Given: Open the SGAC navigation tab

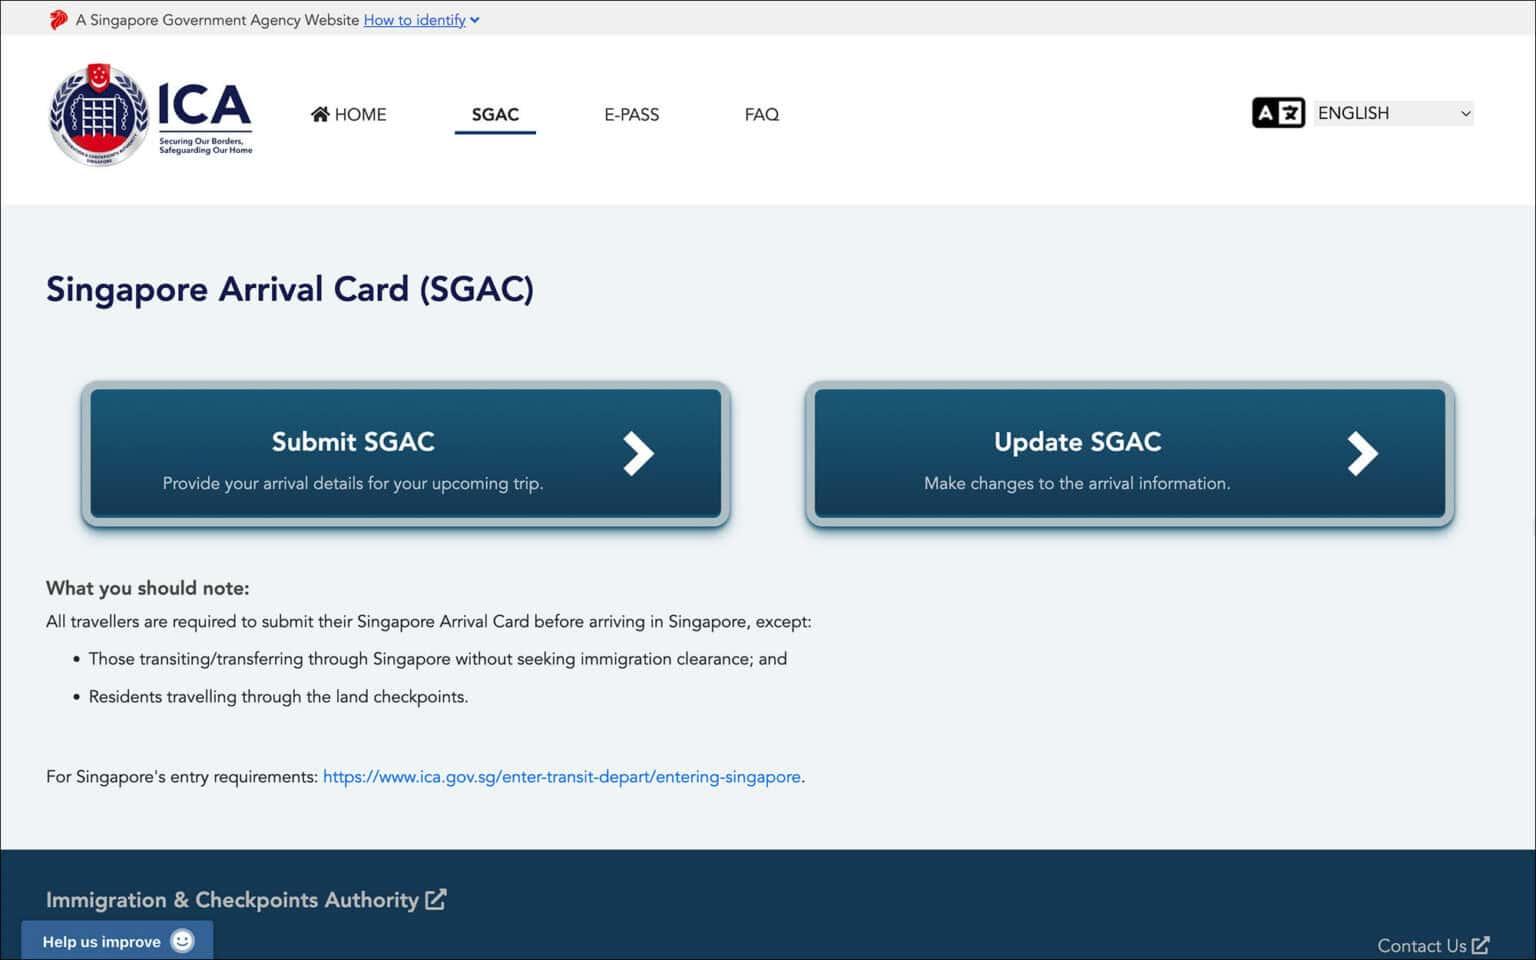Looking at the screenshot, I should [x=495, y=114].
